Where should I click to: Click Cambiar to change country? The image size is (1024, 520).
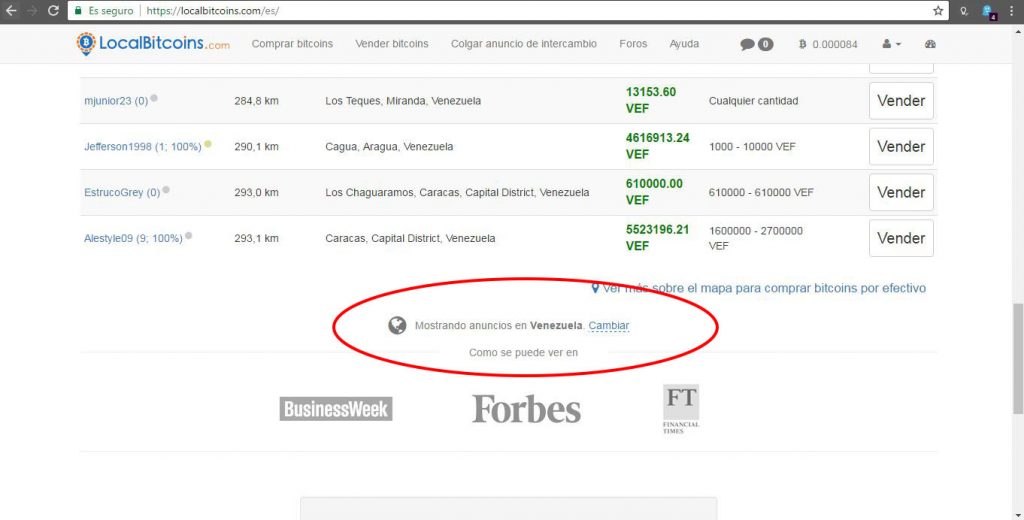[609, 325]
